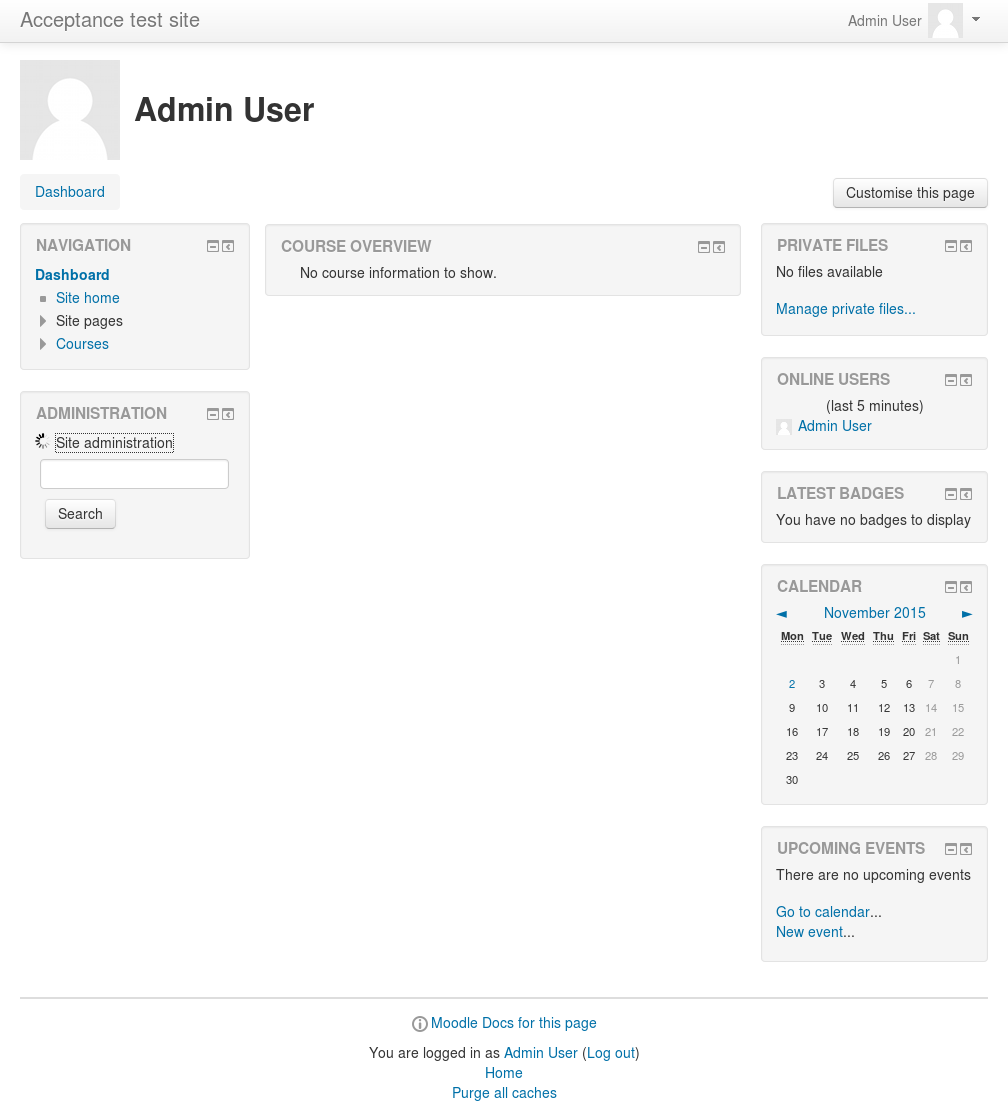Dock the Course overview block
The width and height of the screenshot is (1008, 1117).
719,247
